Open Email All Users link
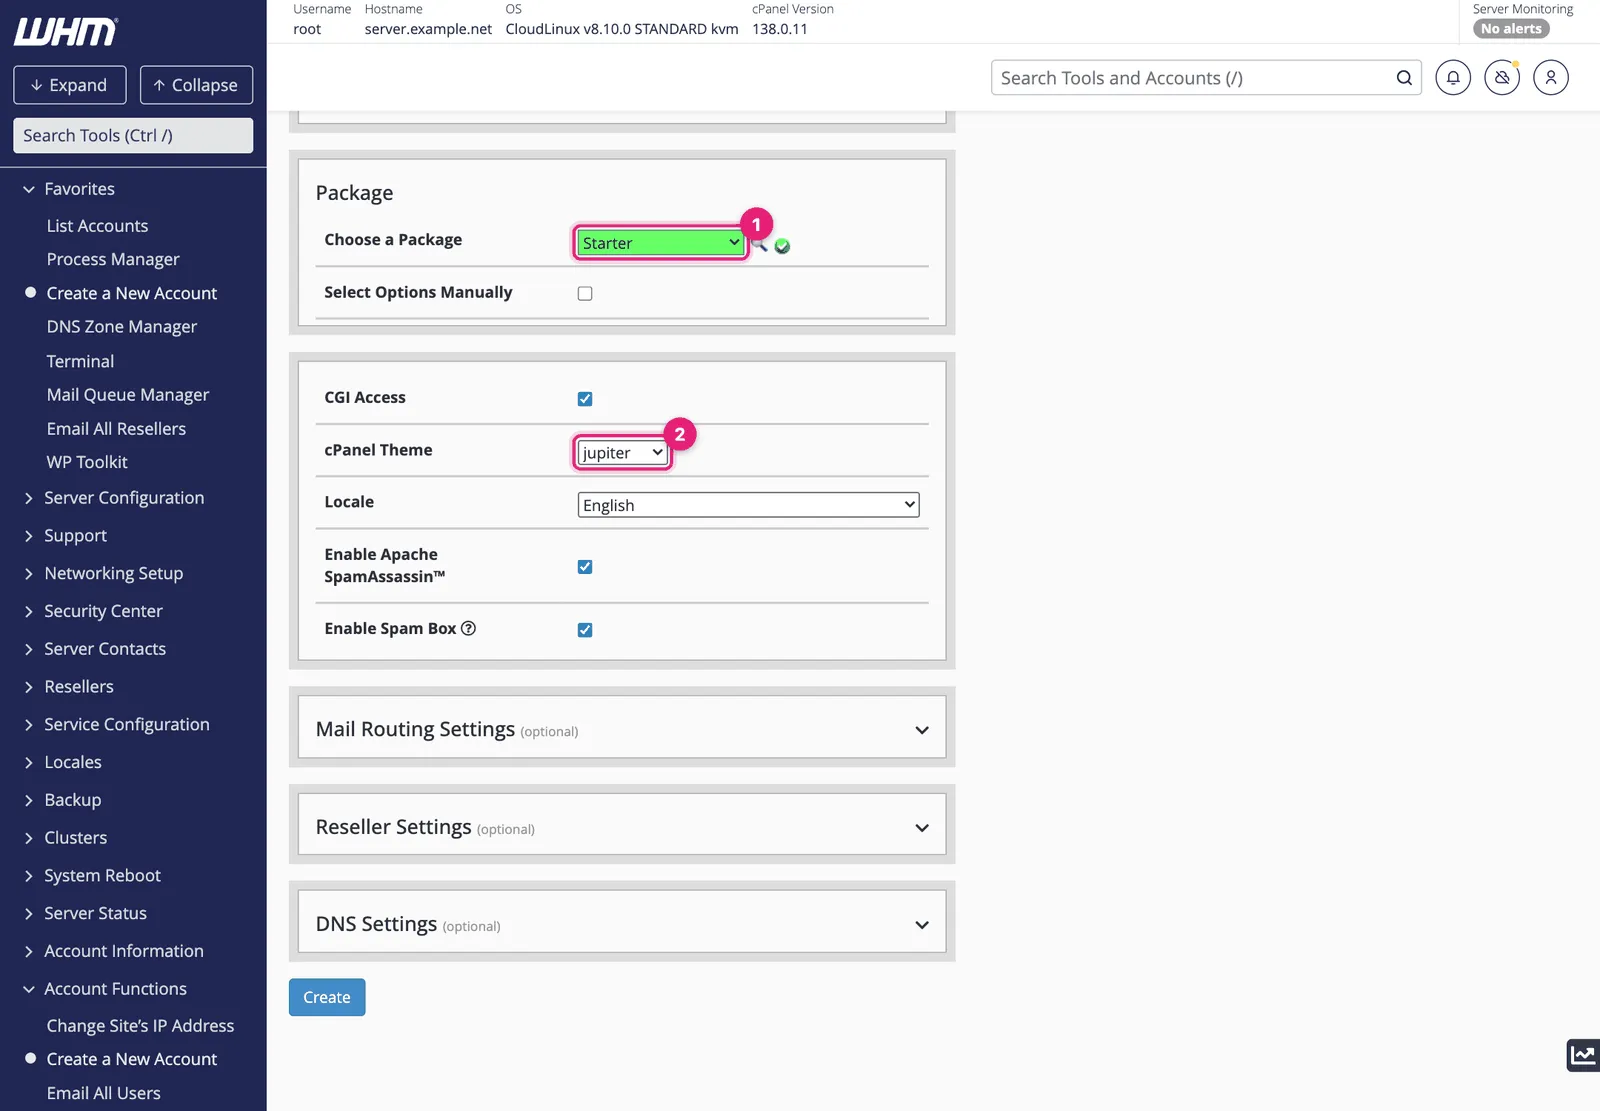The image size is (1600, 1111). tap(103, 1094)
